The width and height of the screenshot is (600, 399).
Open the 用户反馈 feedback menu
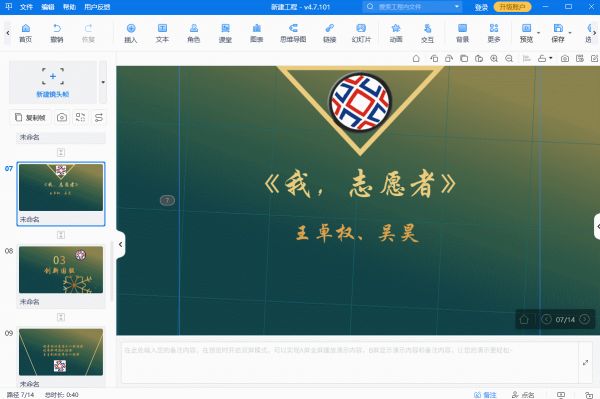coord(97,7)
